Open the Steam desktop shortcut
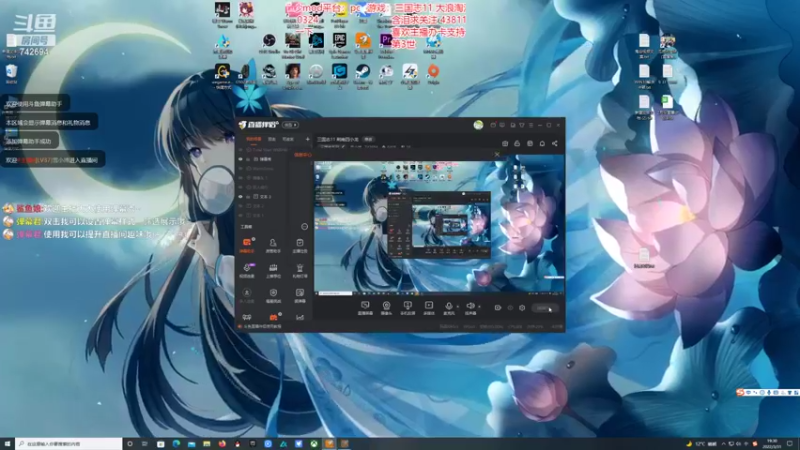 pos(363,74)
